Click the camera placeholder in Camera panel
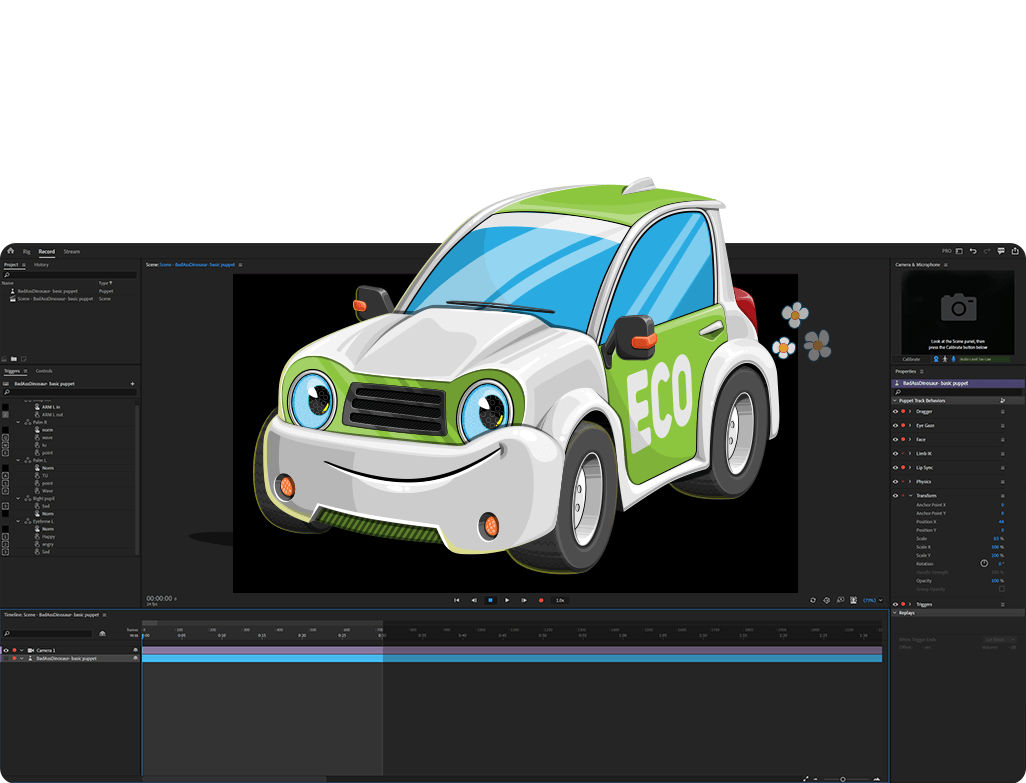Viewport: 1026px width, 783px height. point(958,308)
